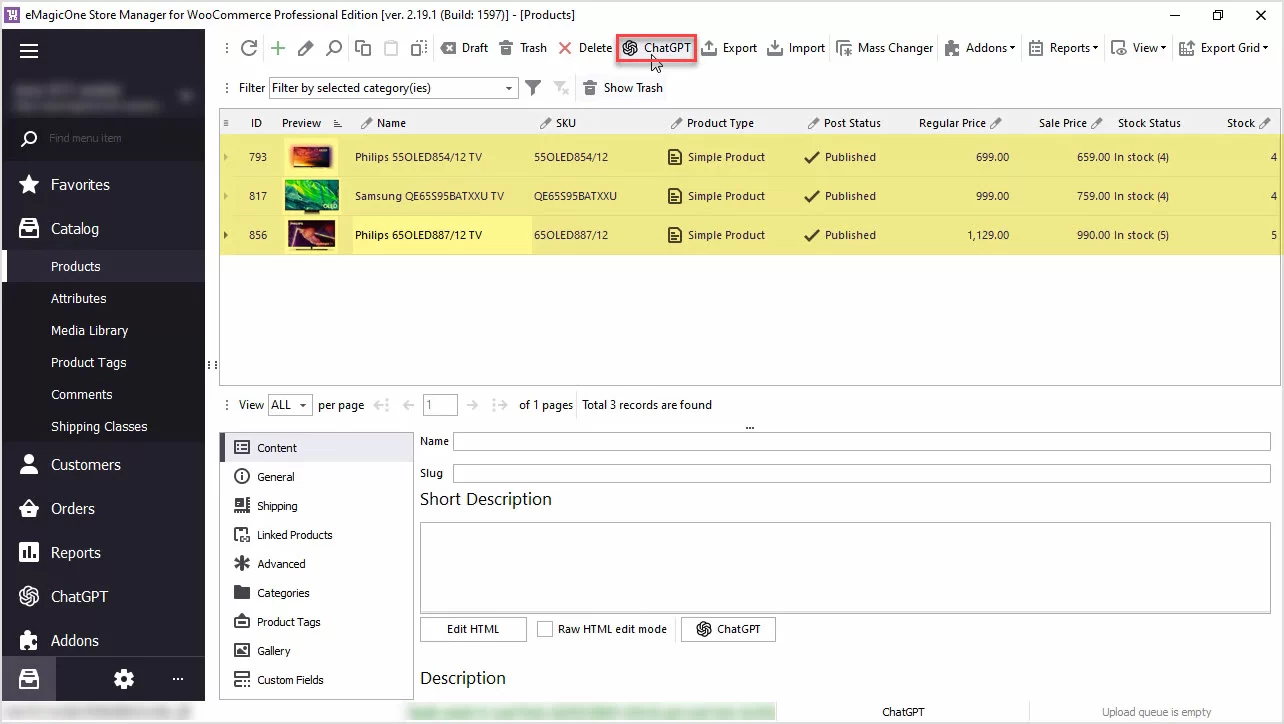Click the toolbar ChatGPT button

(x=656, y=48)
